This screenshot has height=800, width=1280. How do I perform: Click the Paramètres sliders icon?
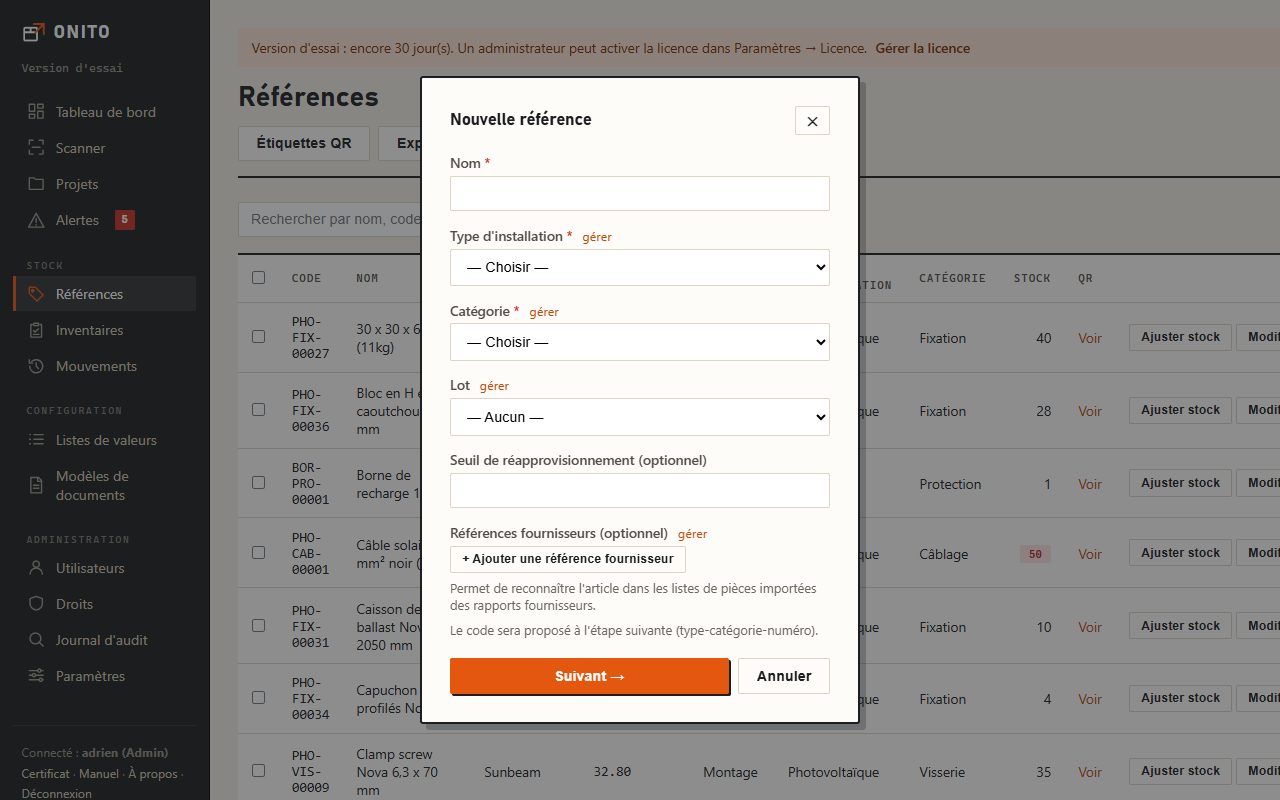[x=36, y=676]
